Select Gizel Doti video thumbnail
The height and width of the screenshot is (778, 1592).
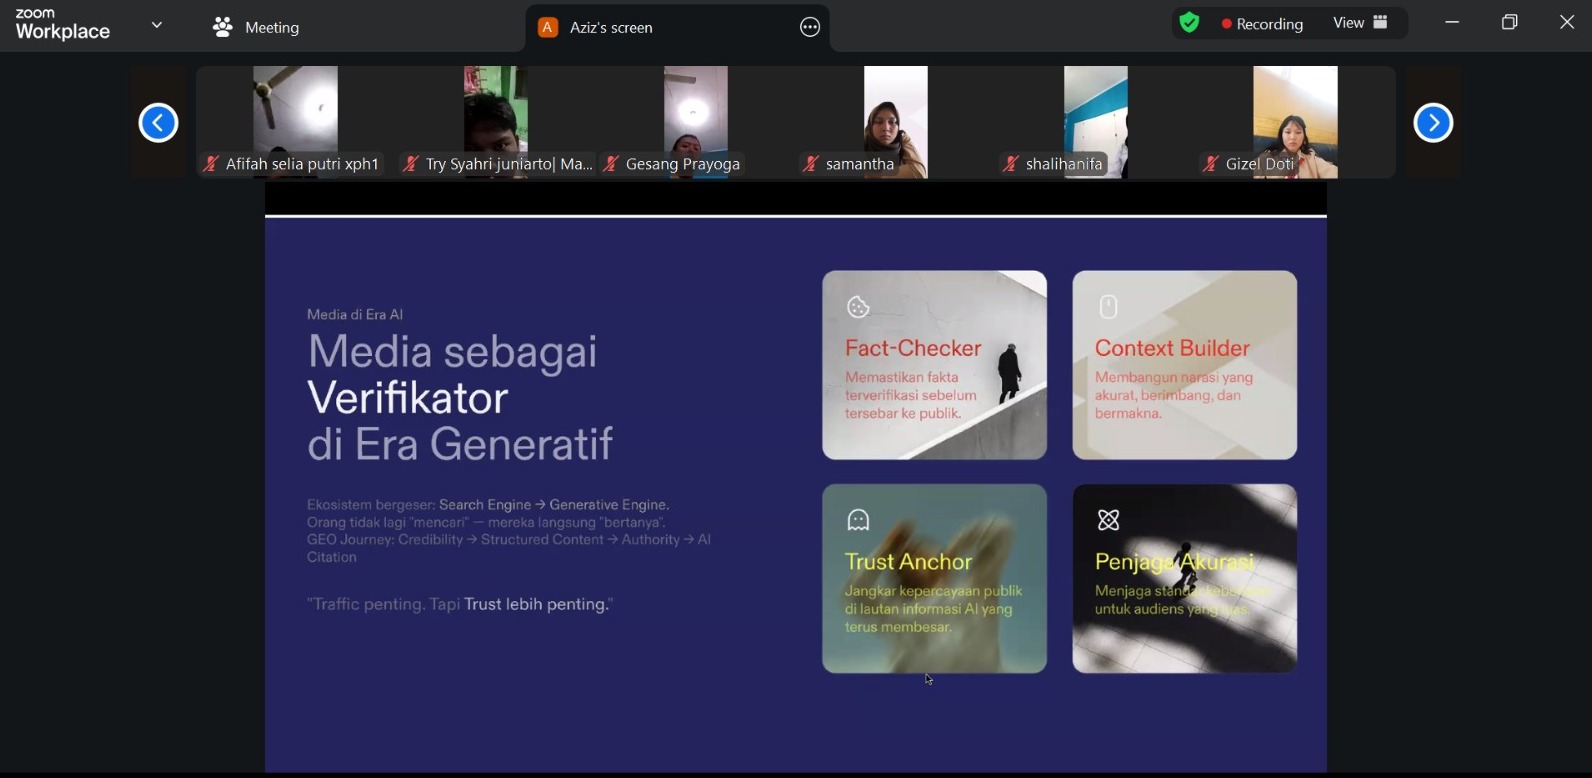(1296, 122)
